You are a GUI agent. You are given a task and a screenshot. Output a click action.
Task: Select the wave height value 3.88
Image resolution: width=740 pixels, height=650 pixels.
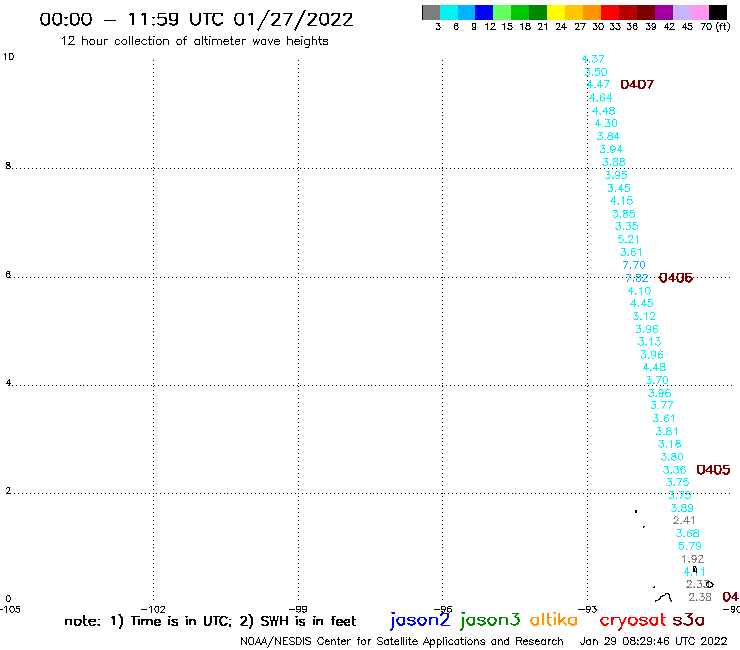(614, 162)
